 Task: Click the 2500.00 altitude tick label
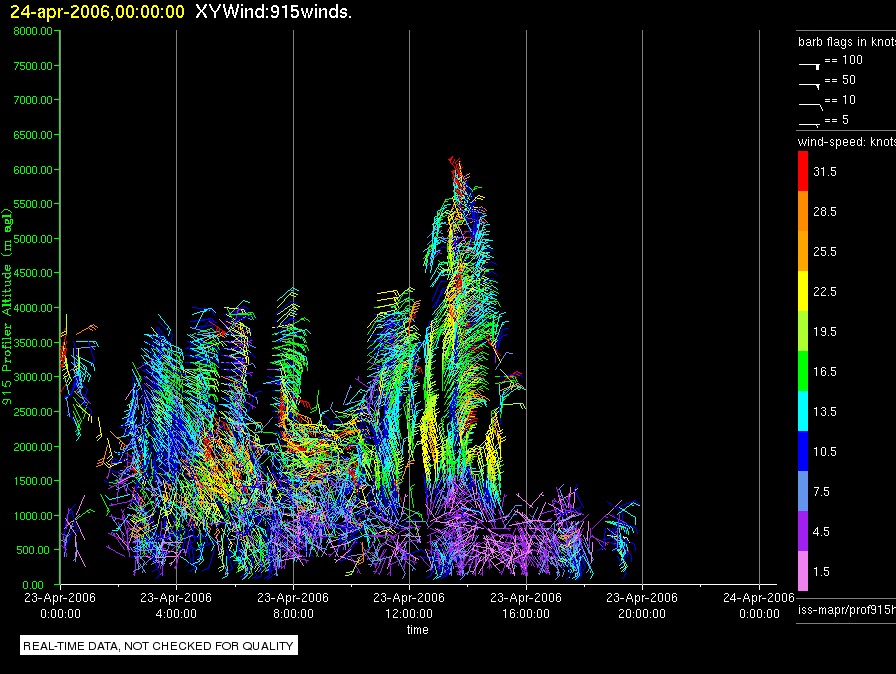[33, 412]
